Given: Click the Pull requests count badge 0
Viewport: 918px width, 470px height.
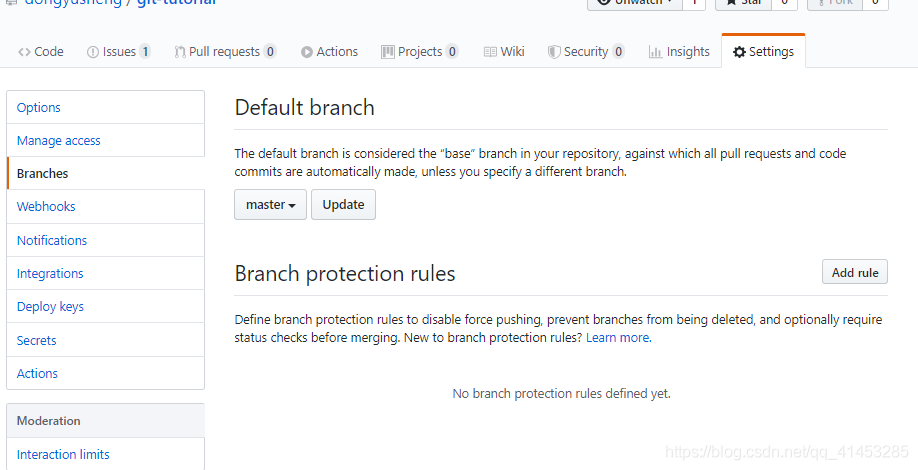Looking at the screenshot, I should 269,52.
